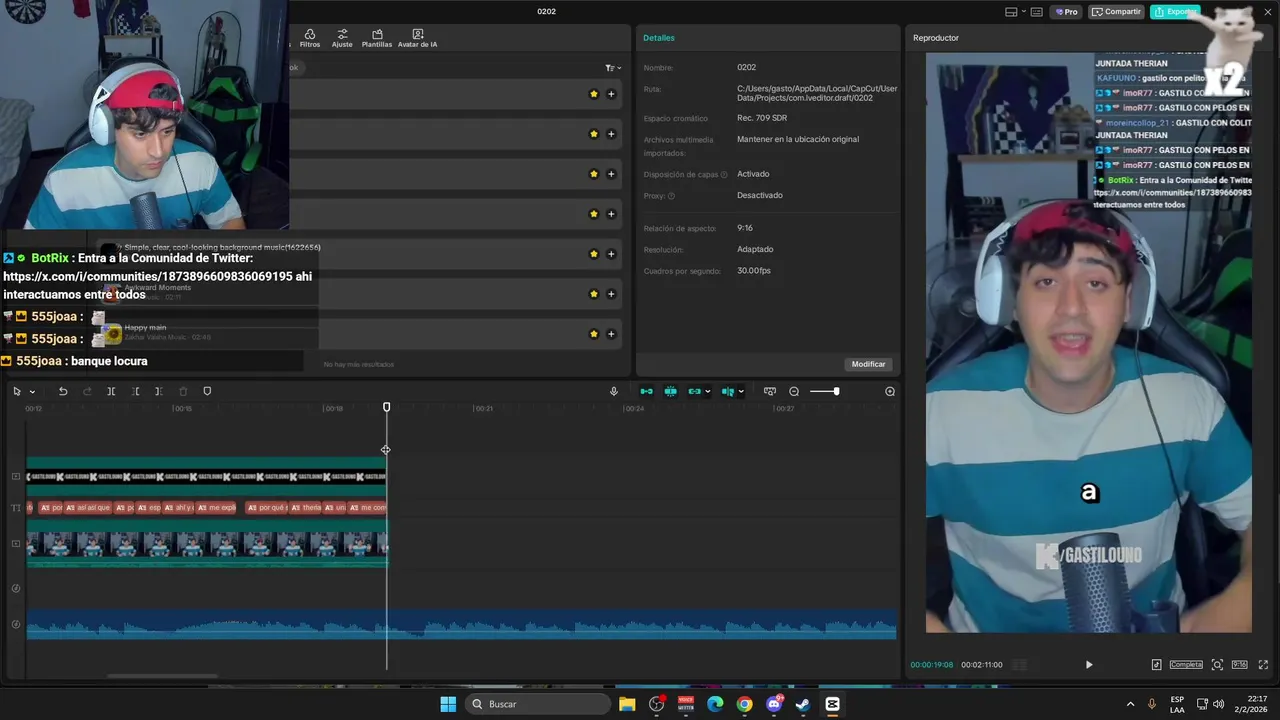Add Awkward Moments track with plus icon
The width and height of the screenshot is (1280, 720).
tap(611, 294)
